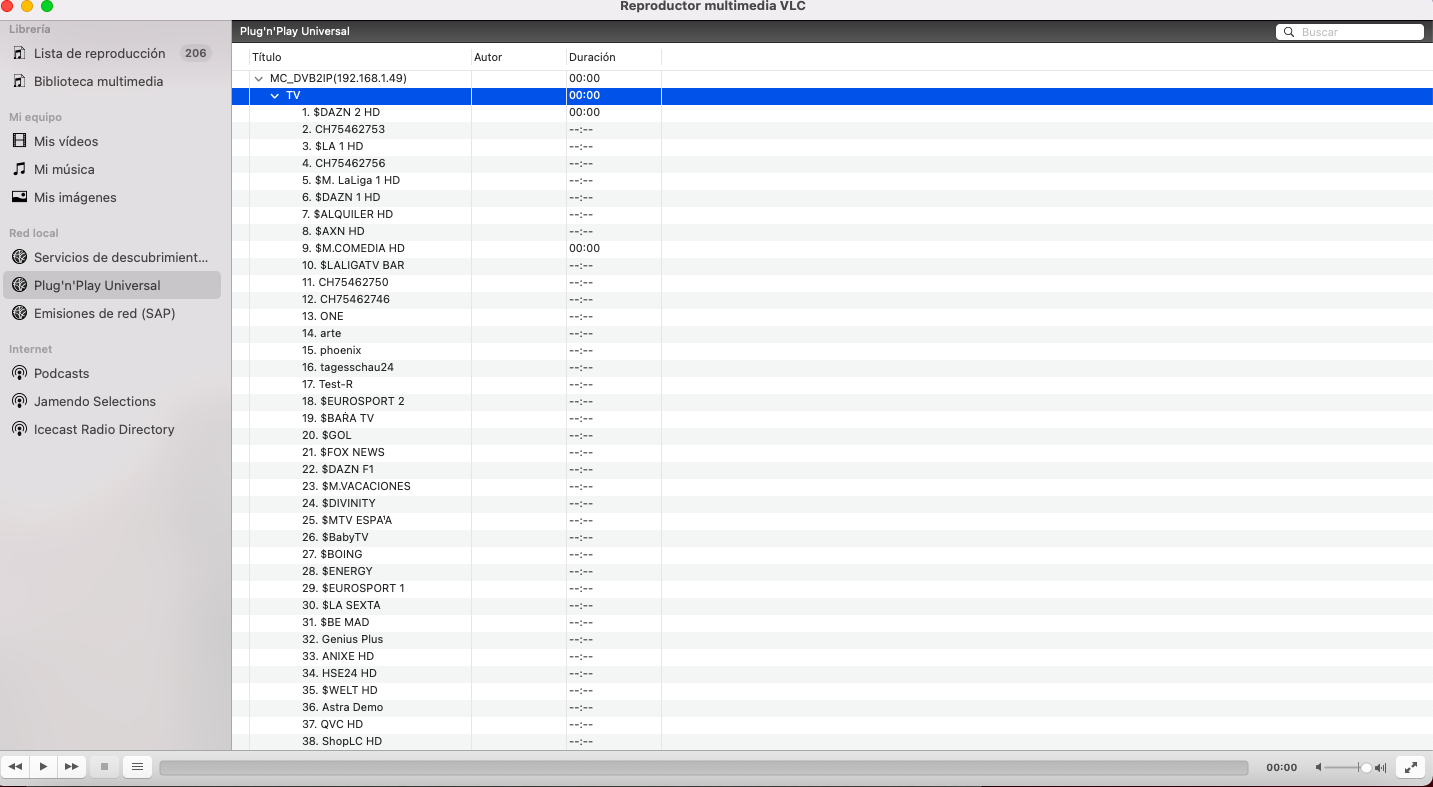Click the Podcasts icon in sidebar

coord(19,373)
